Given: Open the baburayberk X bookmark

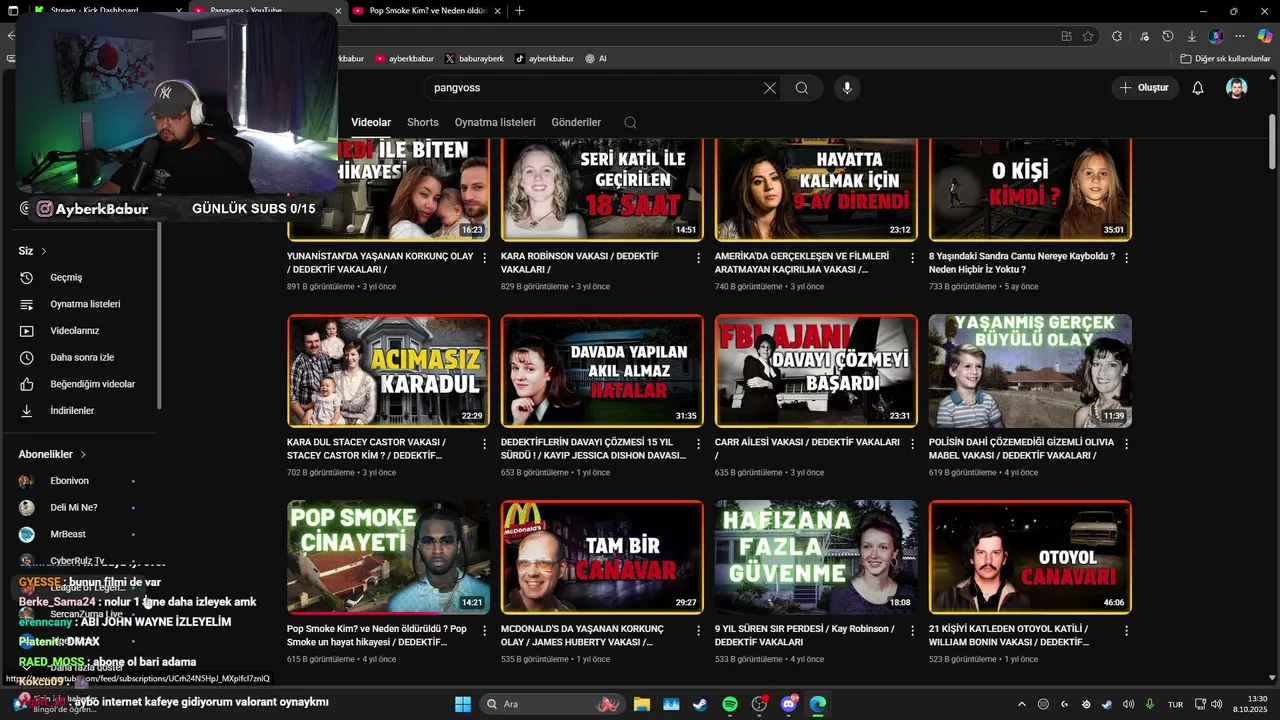Looking at the screenshot, I should pos(474,59).
